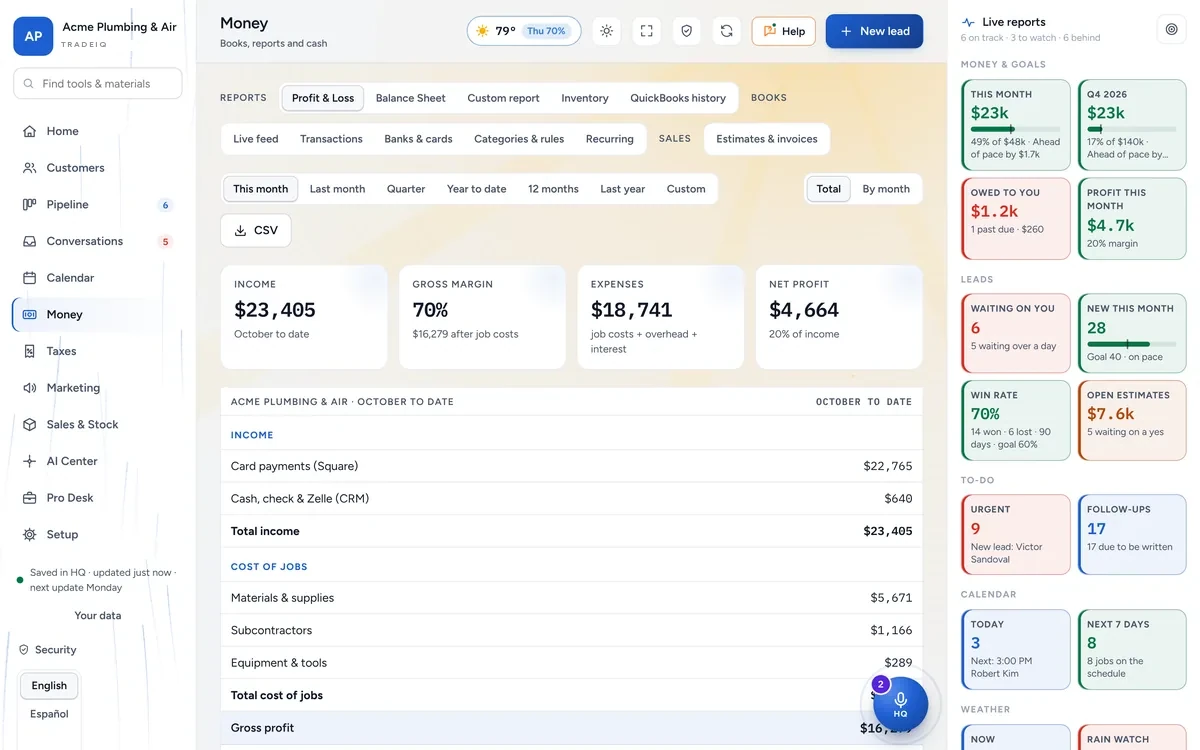The image size is (1200, 750).
Task: Open the Follow-ups 17 card
Action: point(1132,534)
